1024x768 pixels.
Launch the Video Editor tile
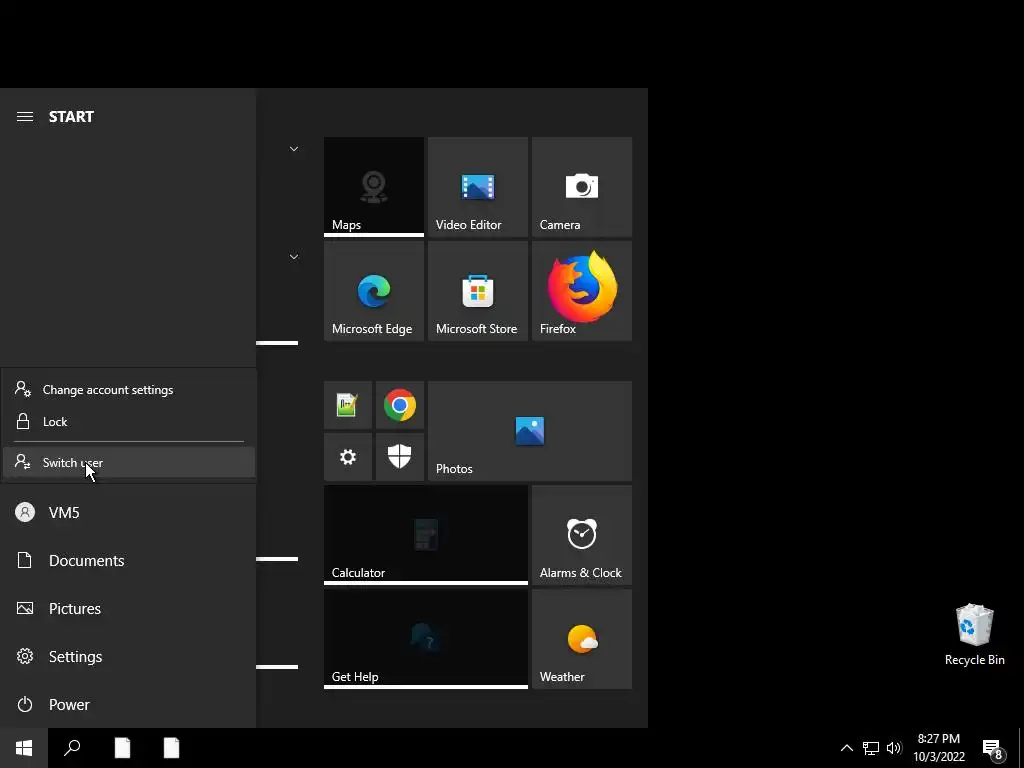(477, 187)
